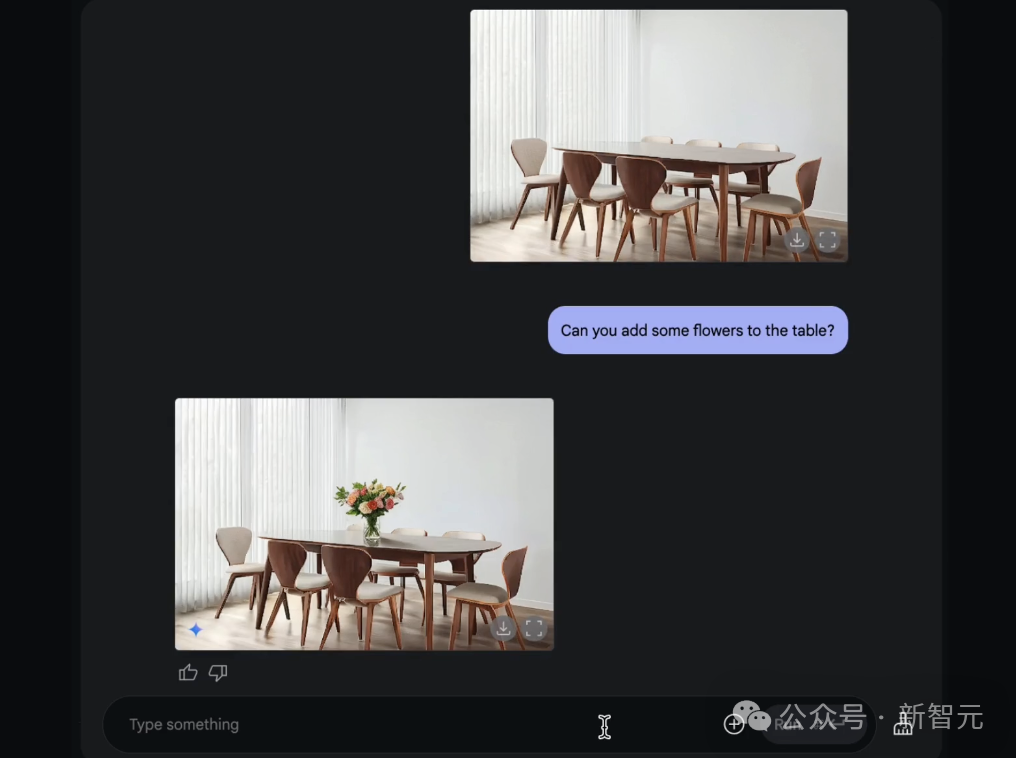Expand the original dining table image fullscreen

click(827, 240)
